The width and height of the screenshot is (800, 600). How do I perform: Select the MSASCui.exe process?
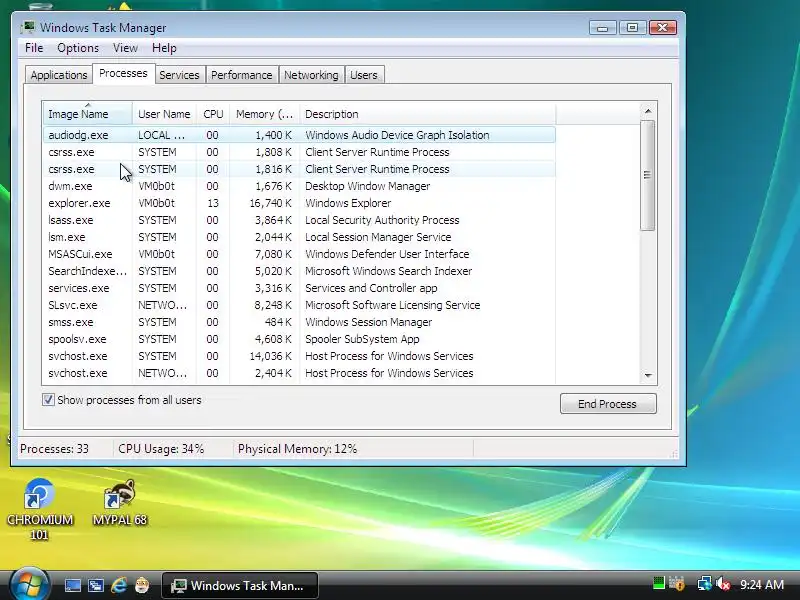coord(299,254)
